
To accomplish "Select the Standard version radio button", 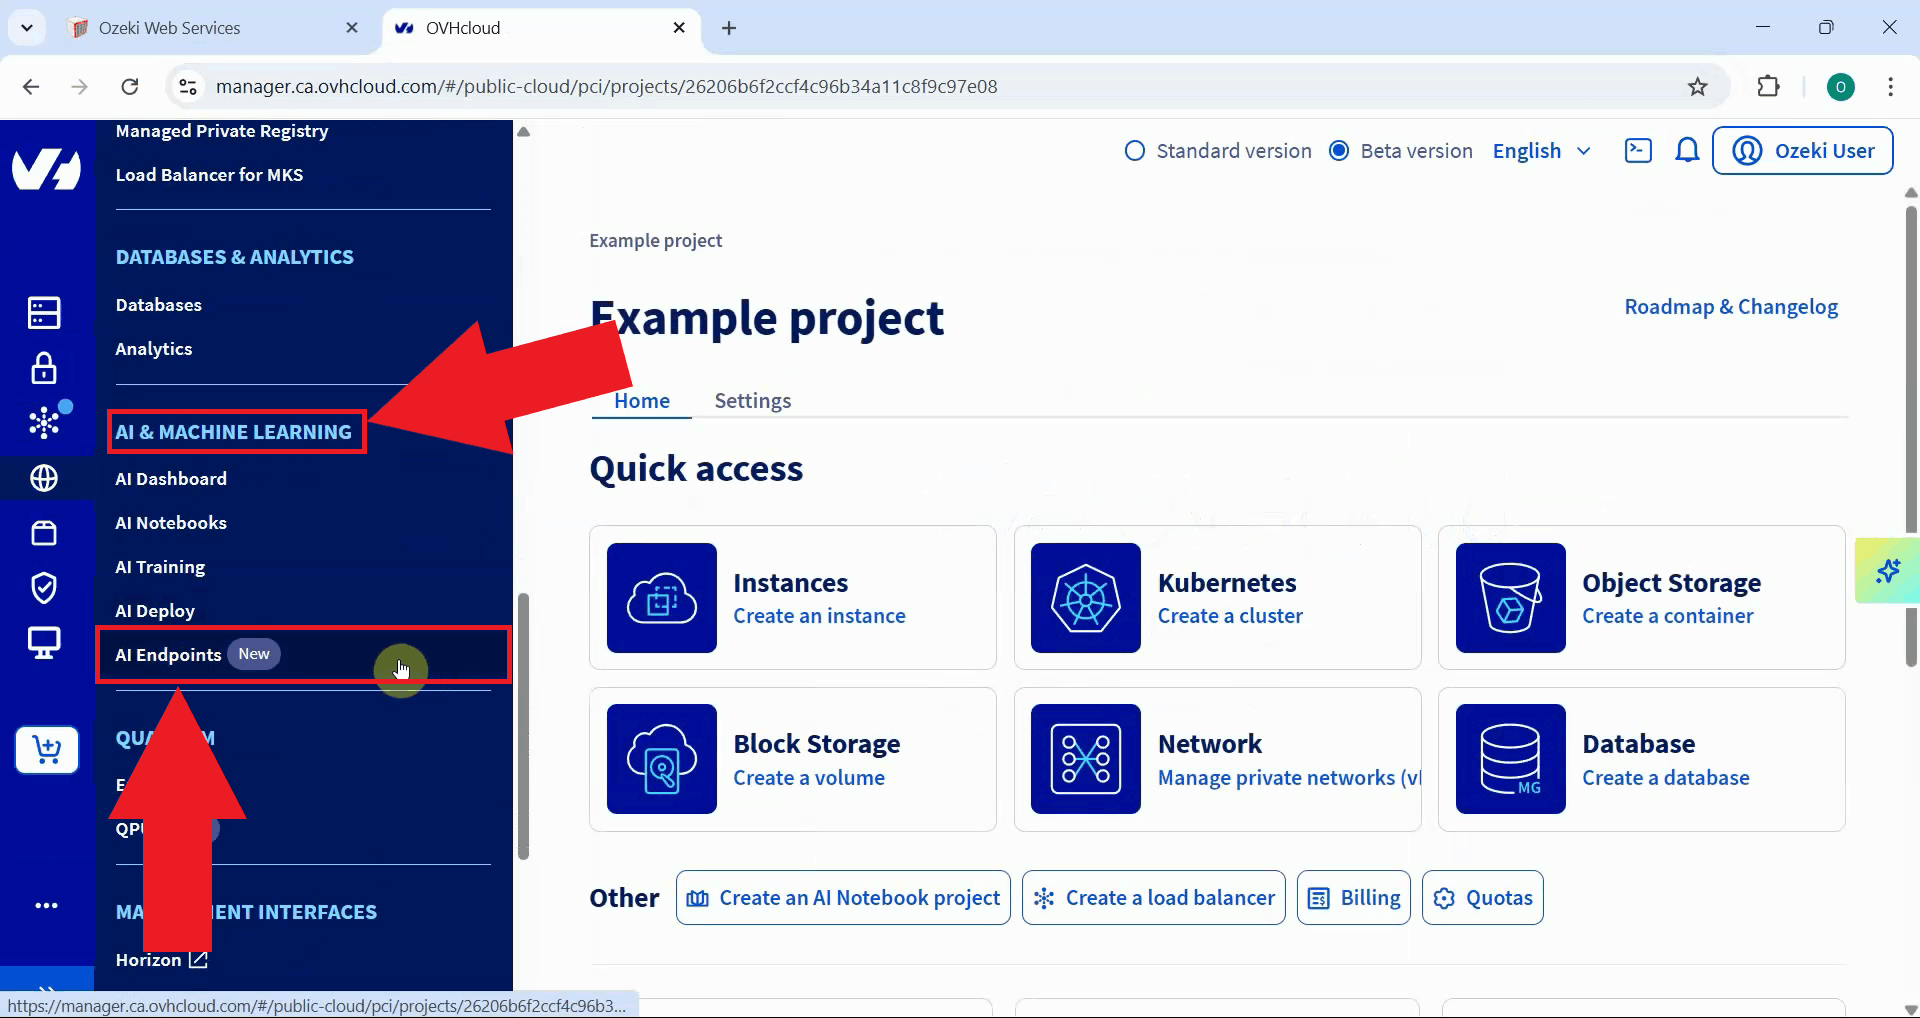I will (x=1135, y=151).
